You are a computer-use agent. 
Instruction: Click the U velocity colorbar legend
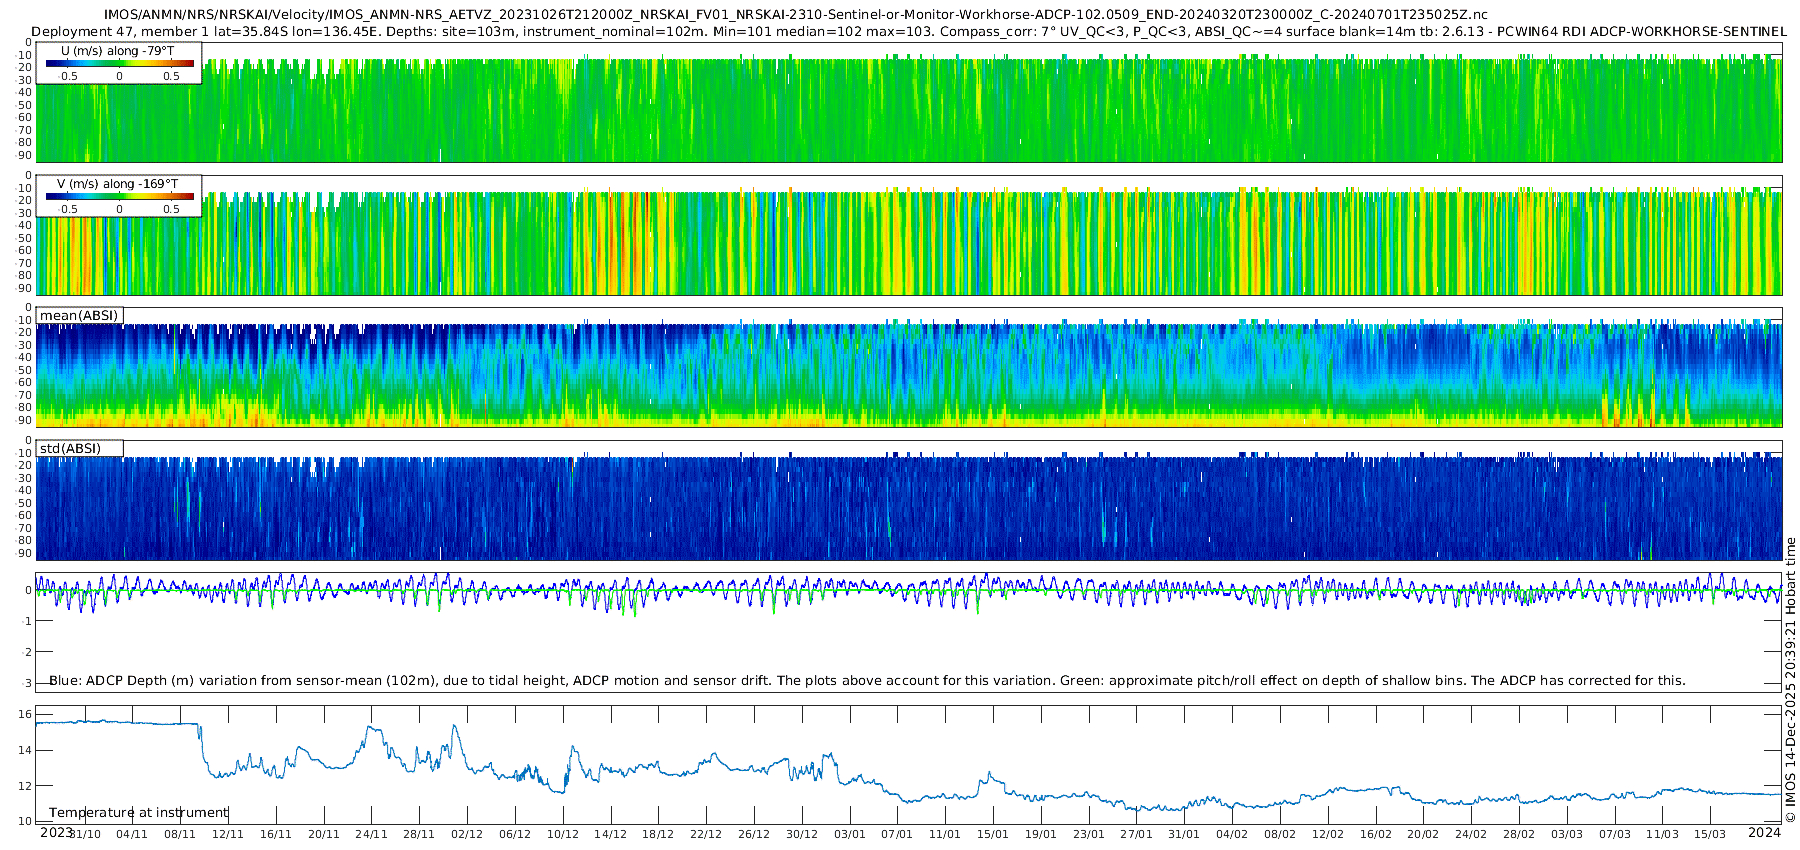click(119, 63)
